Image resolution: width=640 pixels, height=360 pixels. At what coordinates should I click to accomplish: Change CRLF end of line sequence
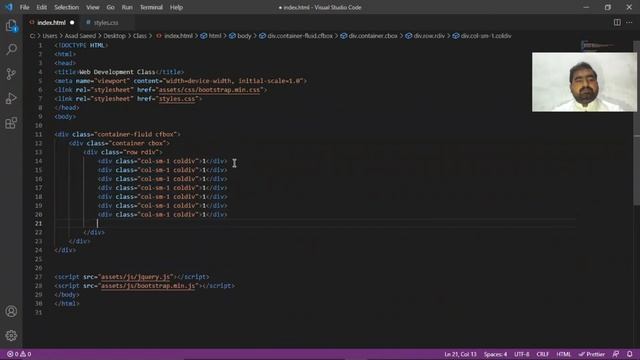542,354
